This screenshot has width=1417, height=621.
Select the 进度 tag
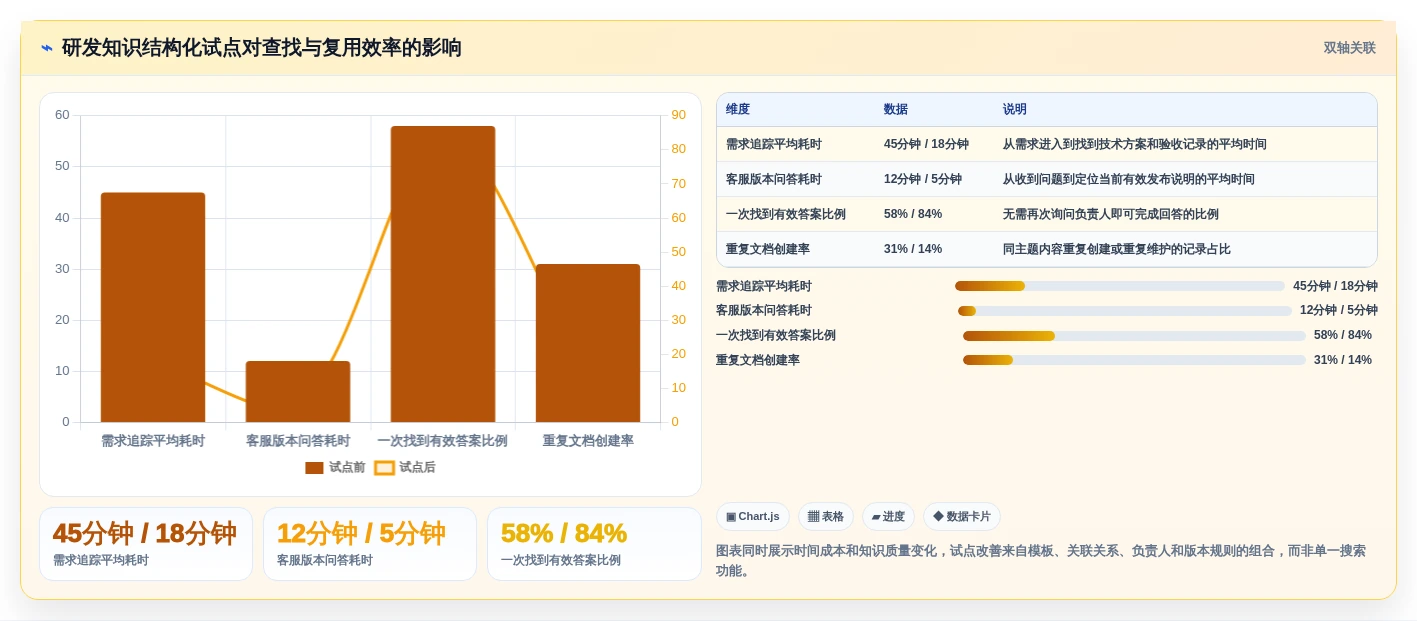click(x=888, y=516)
